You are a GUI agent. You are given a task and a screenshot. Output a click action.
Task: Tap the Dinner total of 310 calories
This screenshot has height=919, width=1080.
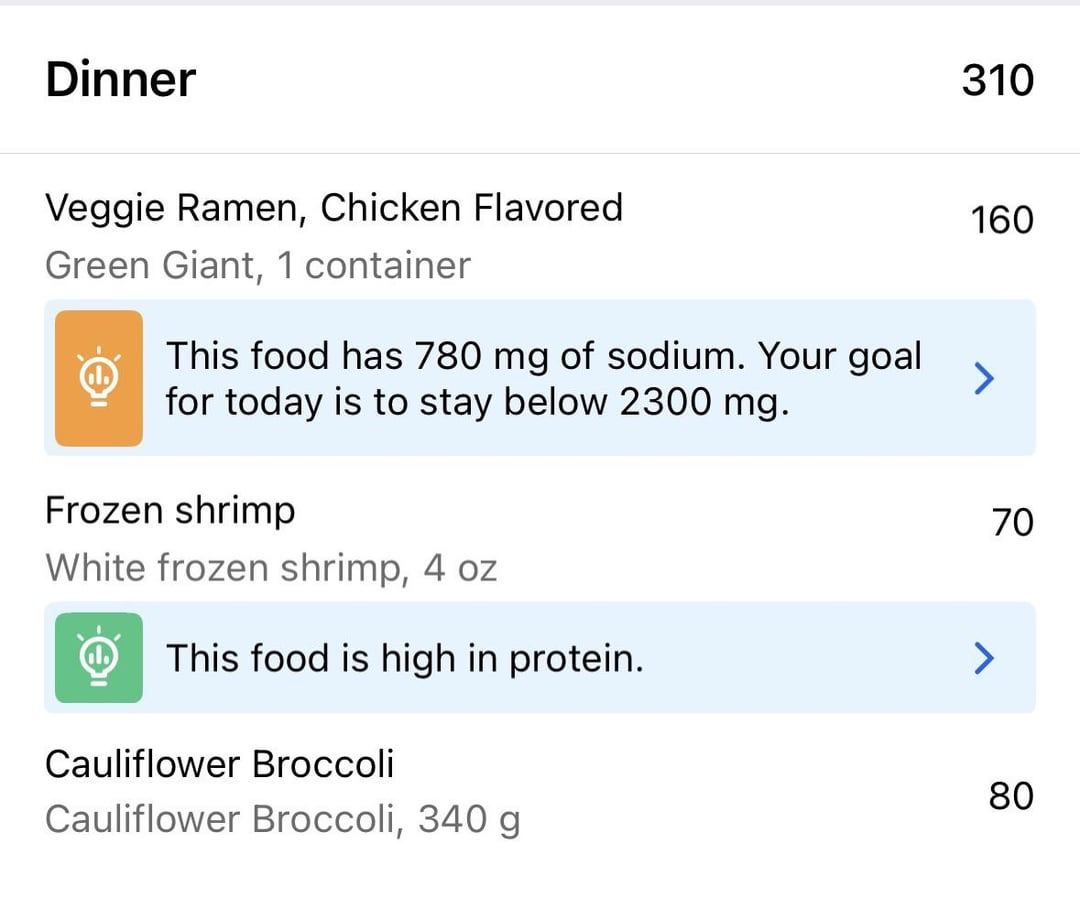pos(997,80)
